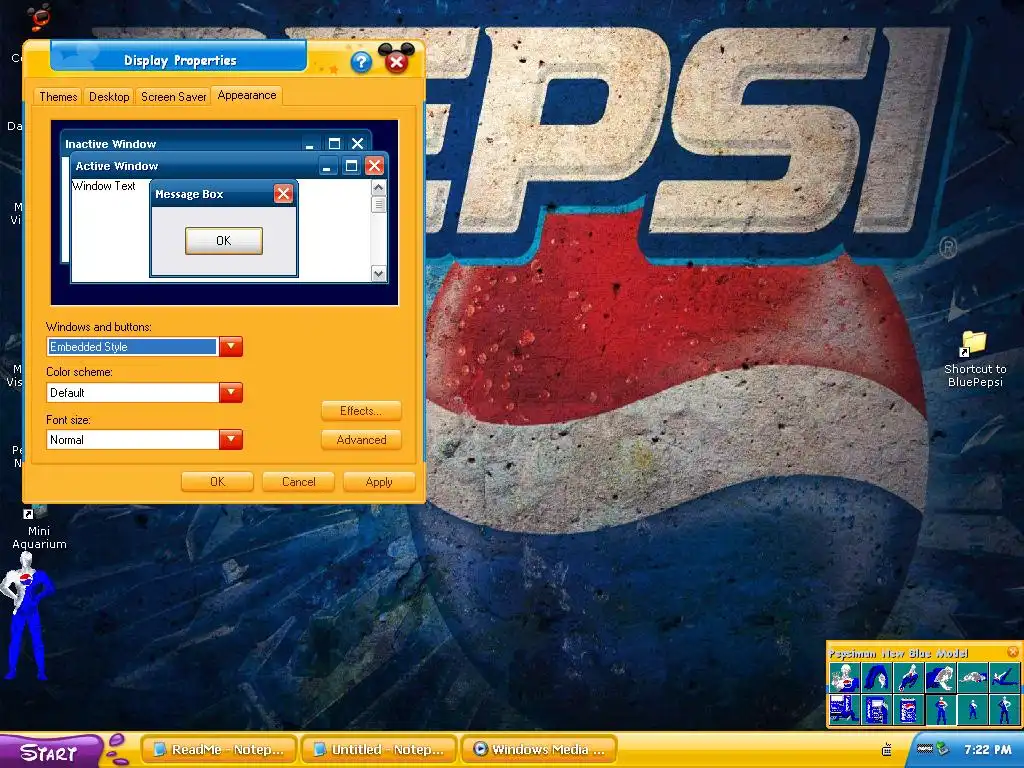Click the Pepsi can icon
1024x768 pixels.
click(x=908, y=709)
